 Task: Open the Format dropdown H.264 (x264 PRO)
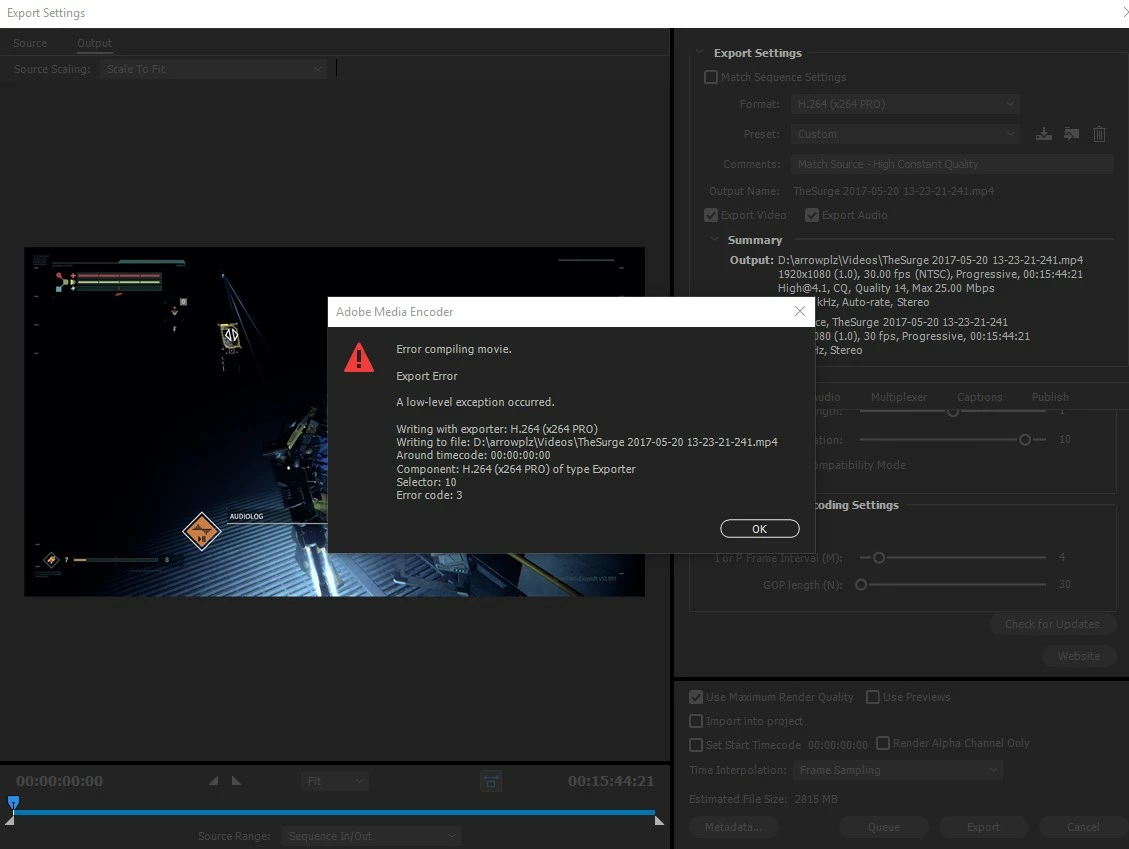905,104
